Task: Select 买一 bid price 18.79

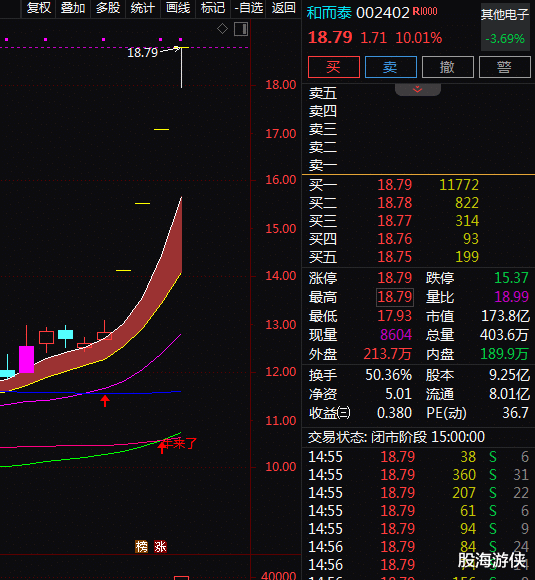Action: click(x=394, y=185)
